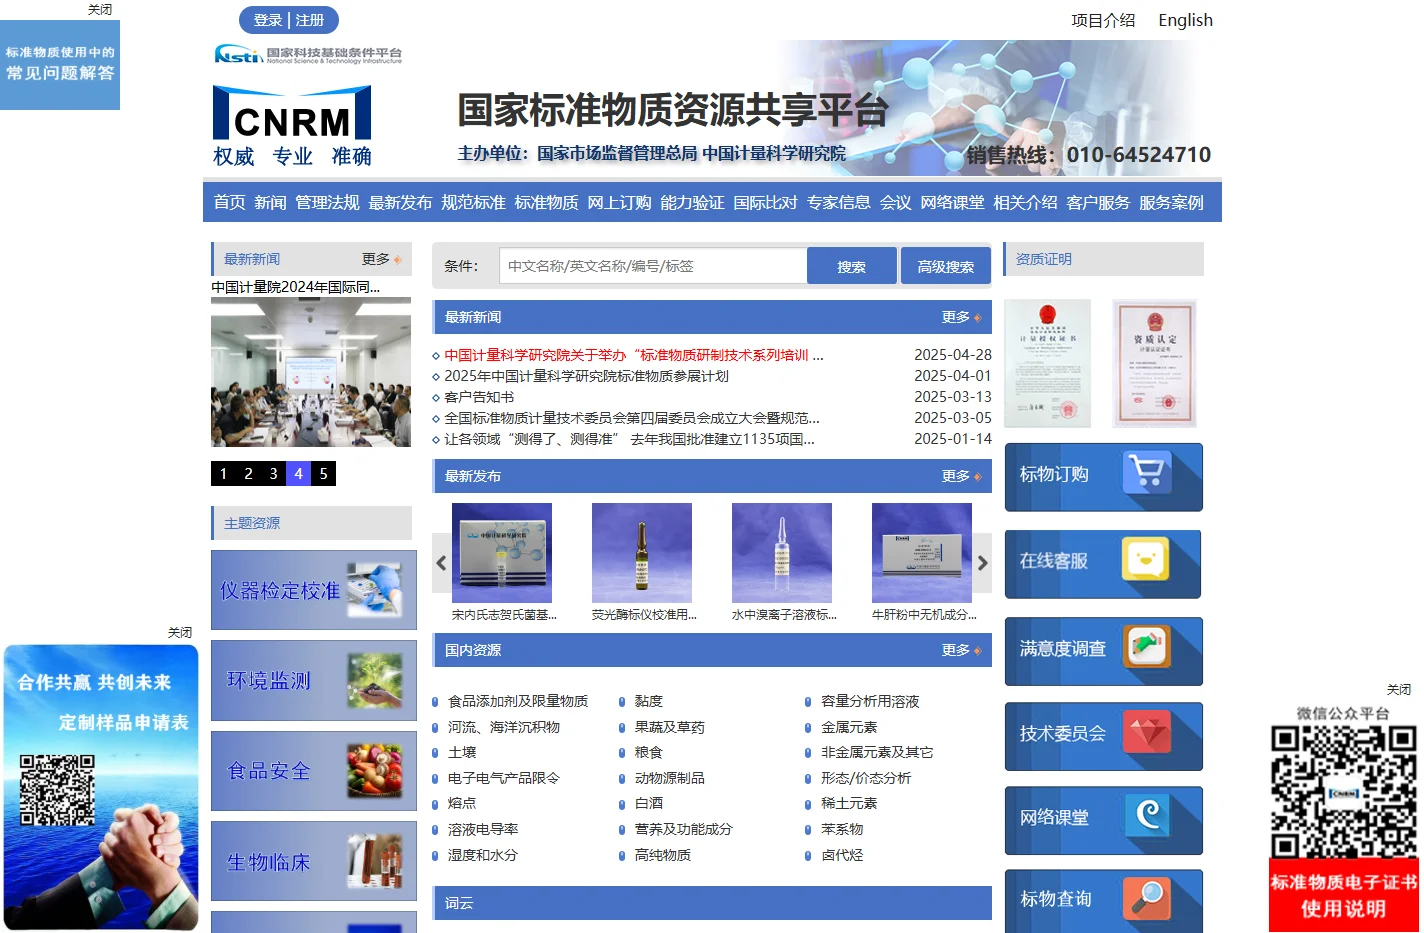1424x933 pixels.
Task: Open the 客户服务 nav menu item
Action: [1098, 202]
